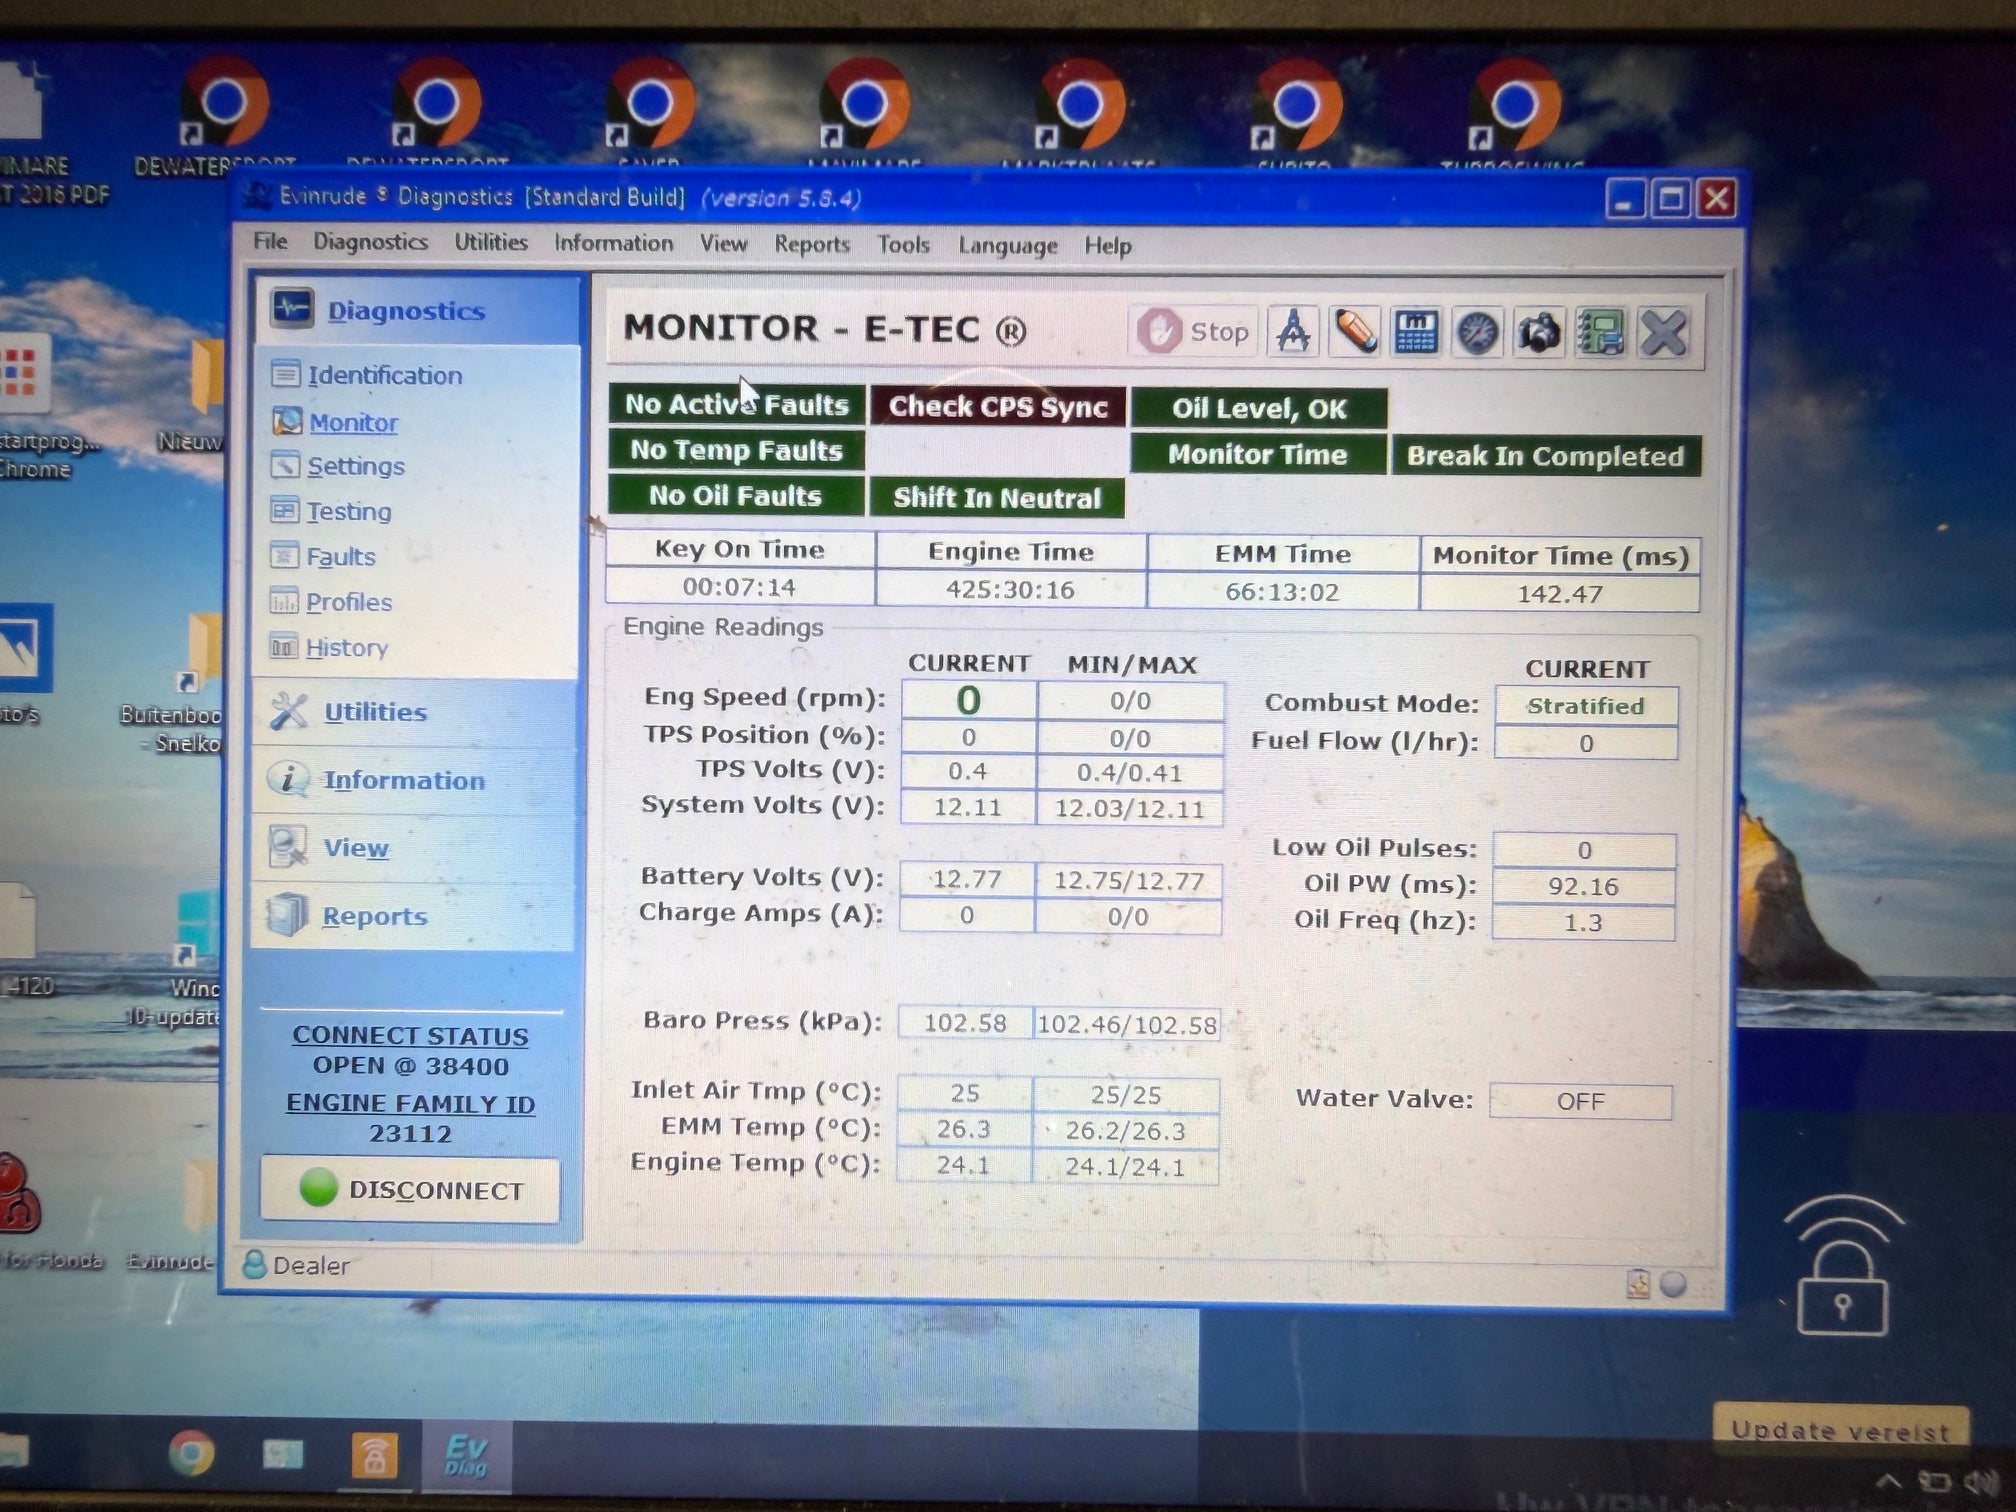Click the 'No Oil Faults' status indicator

pyautogui.click(x=736, y=496)
